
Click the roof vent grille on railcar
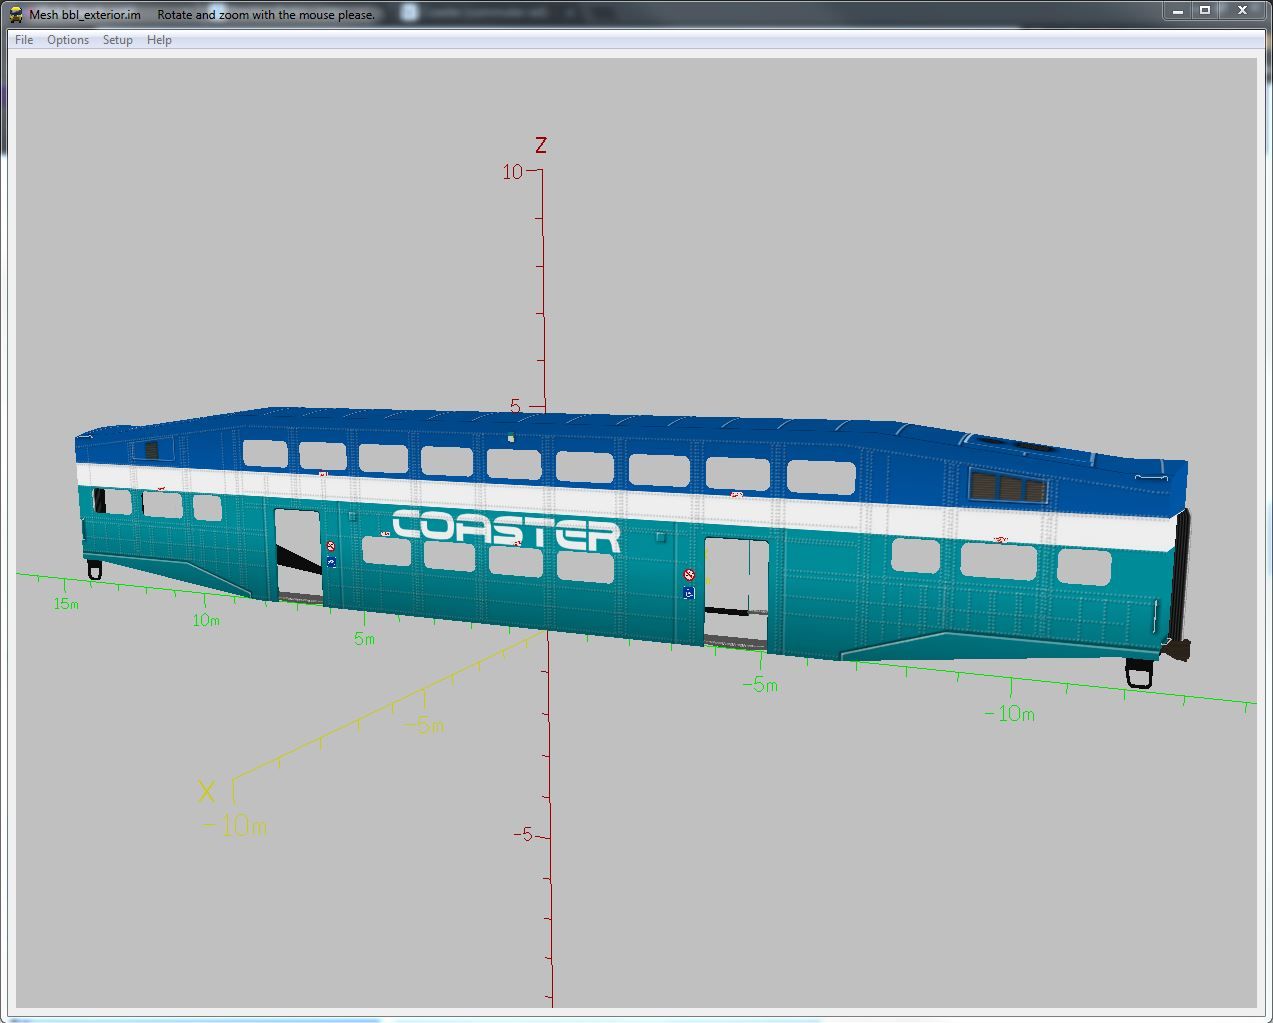point(1008,488)
